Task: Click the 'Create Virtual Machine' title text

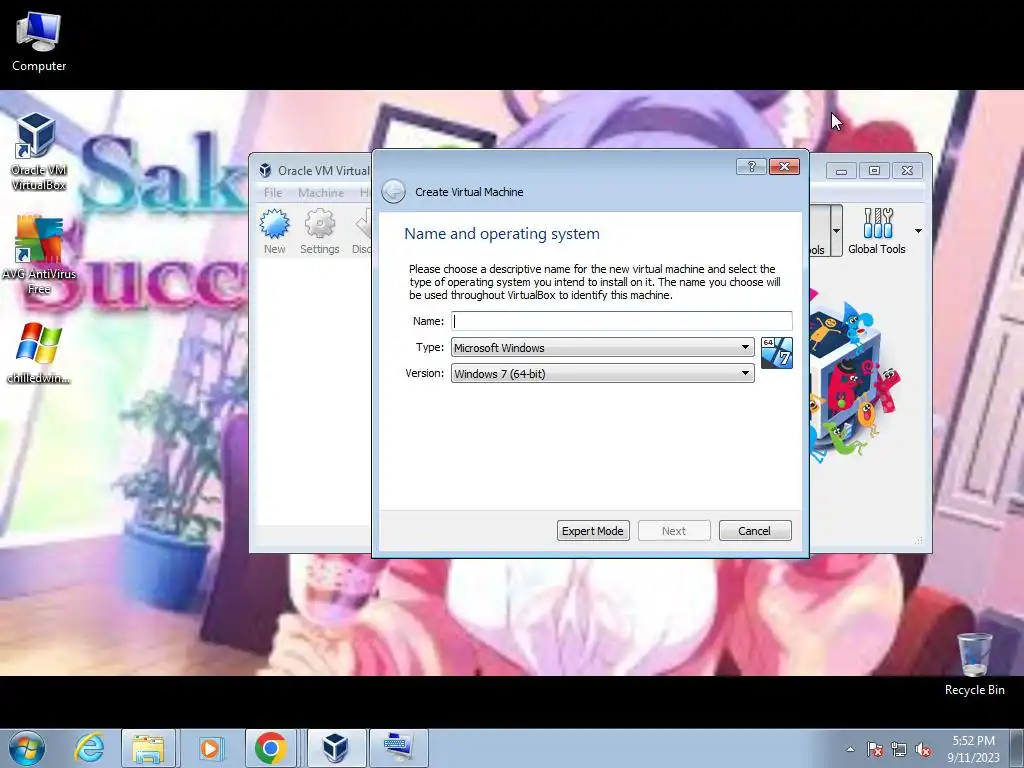Action: (x=469, y=192)
